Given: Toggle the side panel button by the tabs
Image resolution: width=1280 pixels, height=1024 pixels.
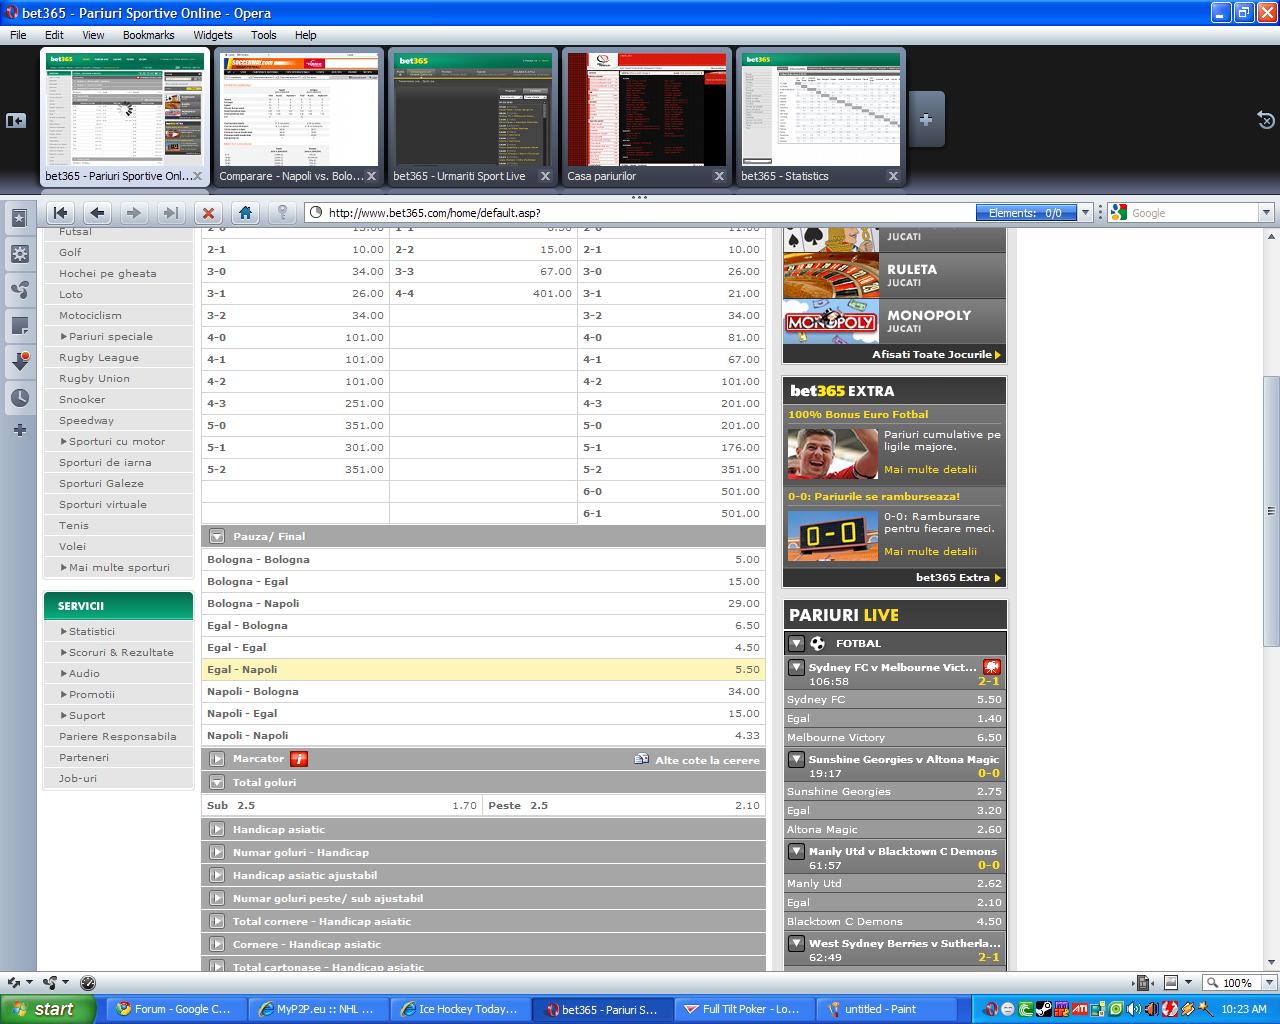Looking at the screenshot, I should pos(16,120).
